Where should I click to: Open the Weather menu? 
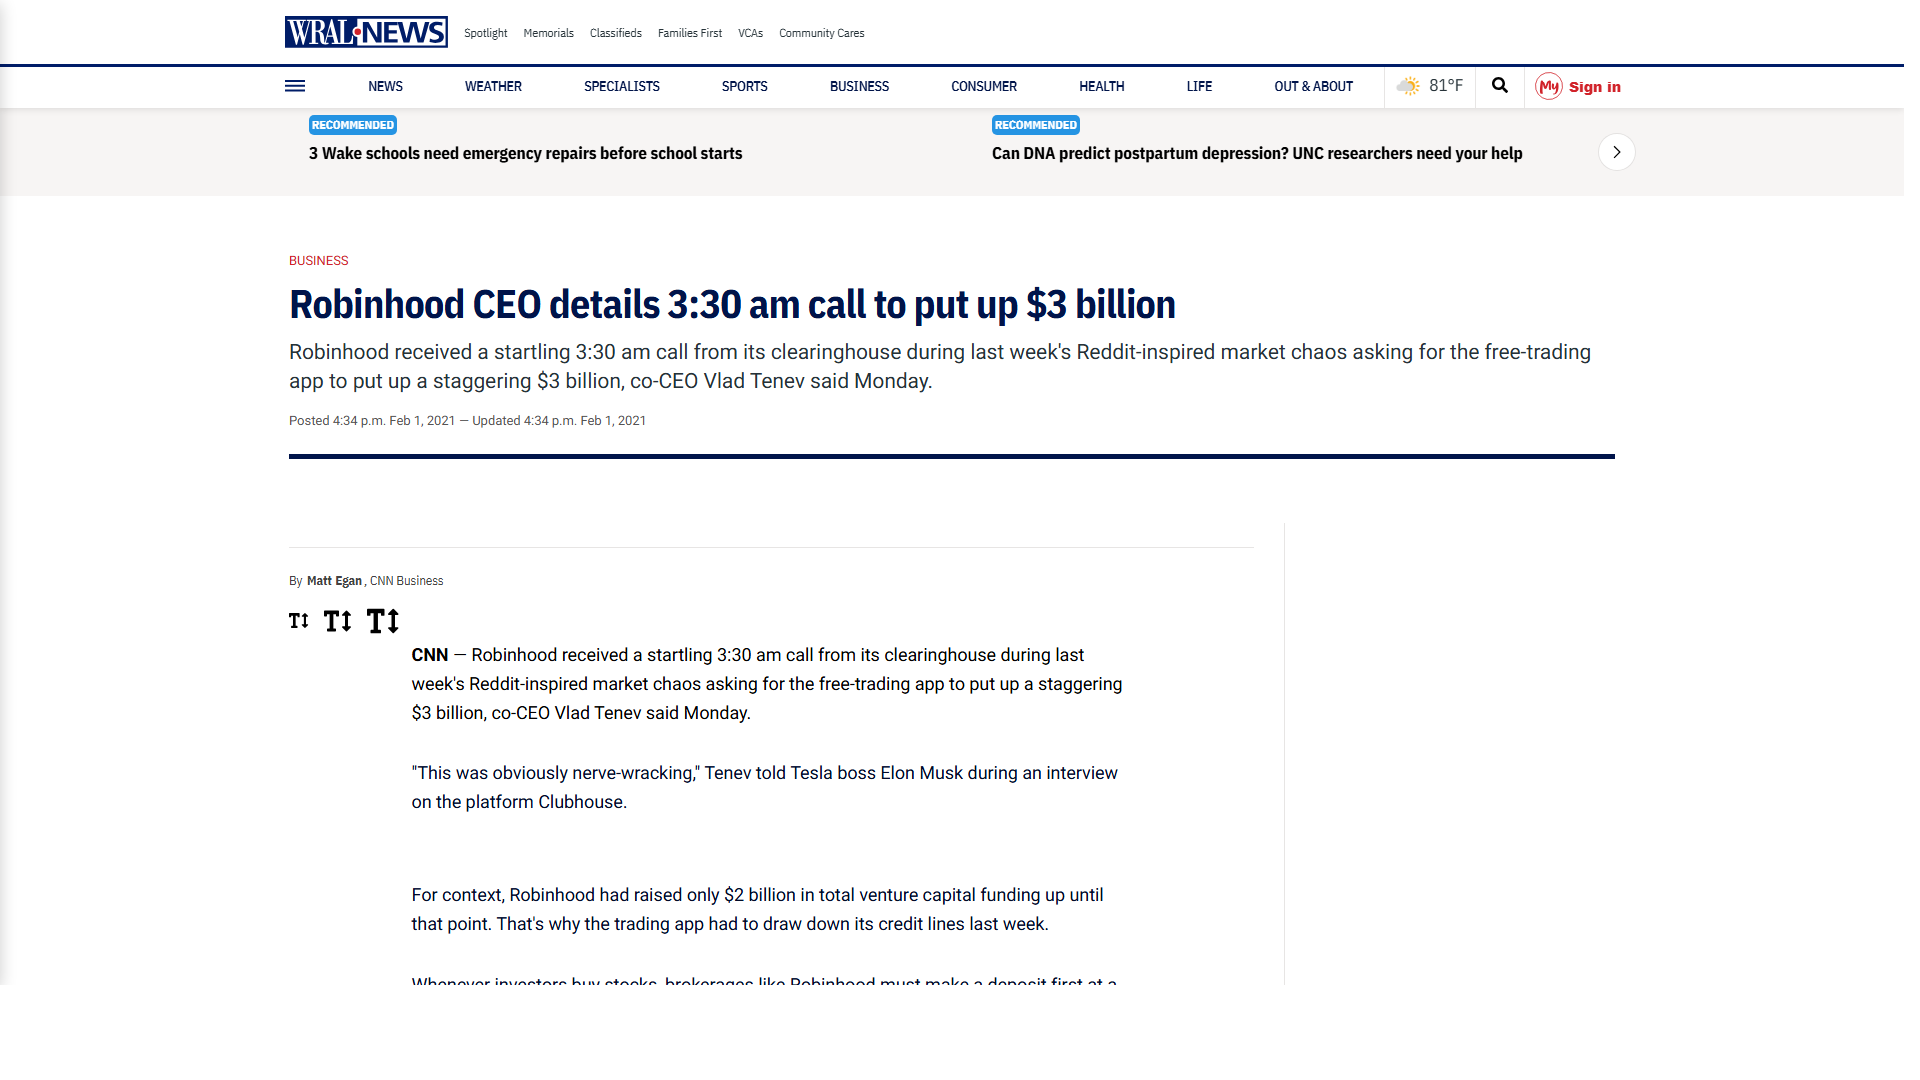[x=493, y=87]
